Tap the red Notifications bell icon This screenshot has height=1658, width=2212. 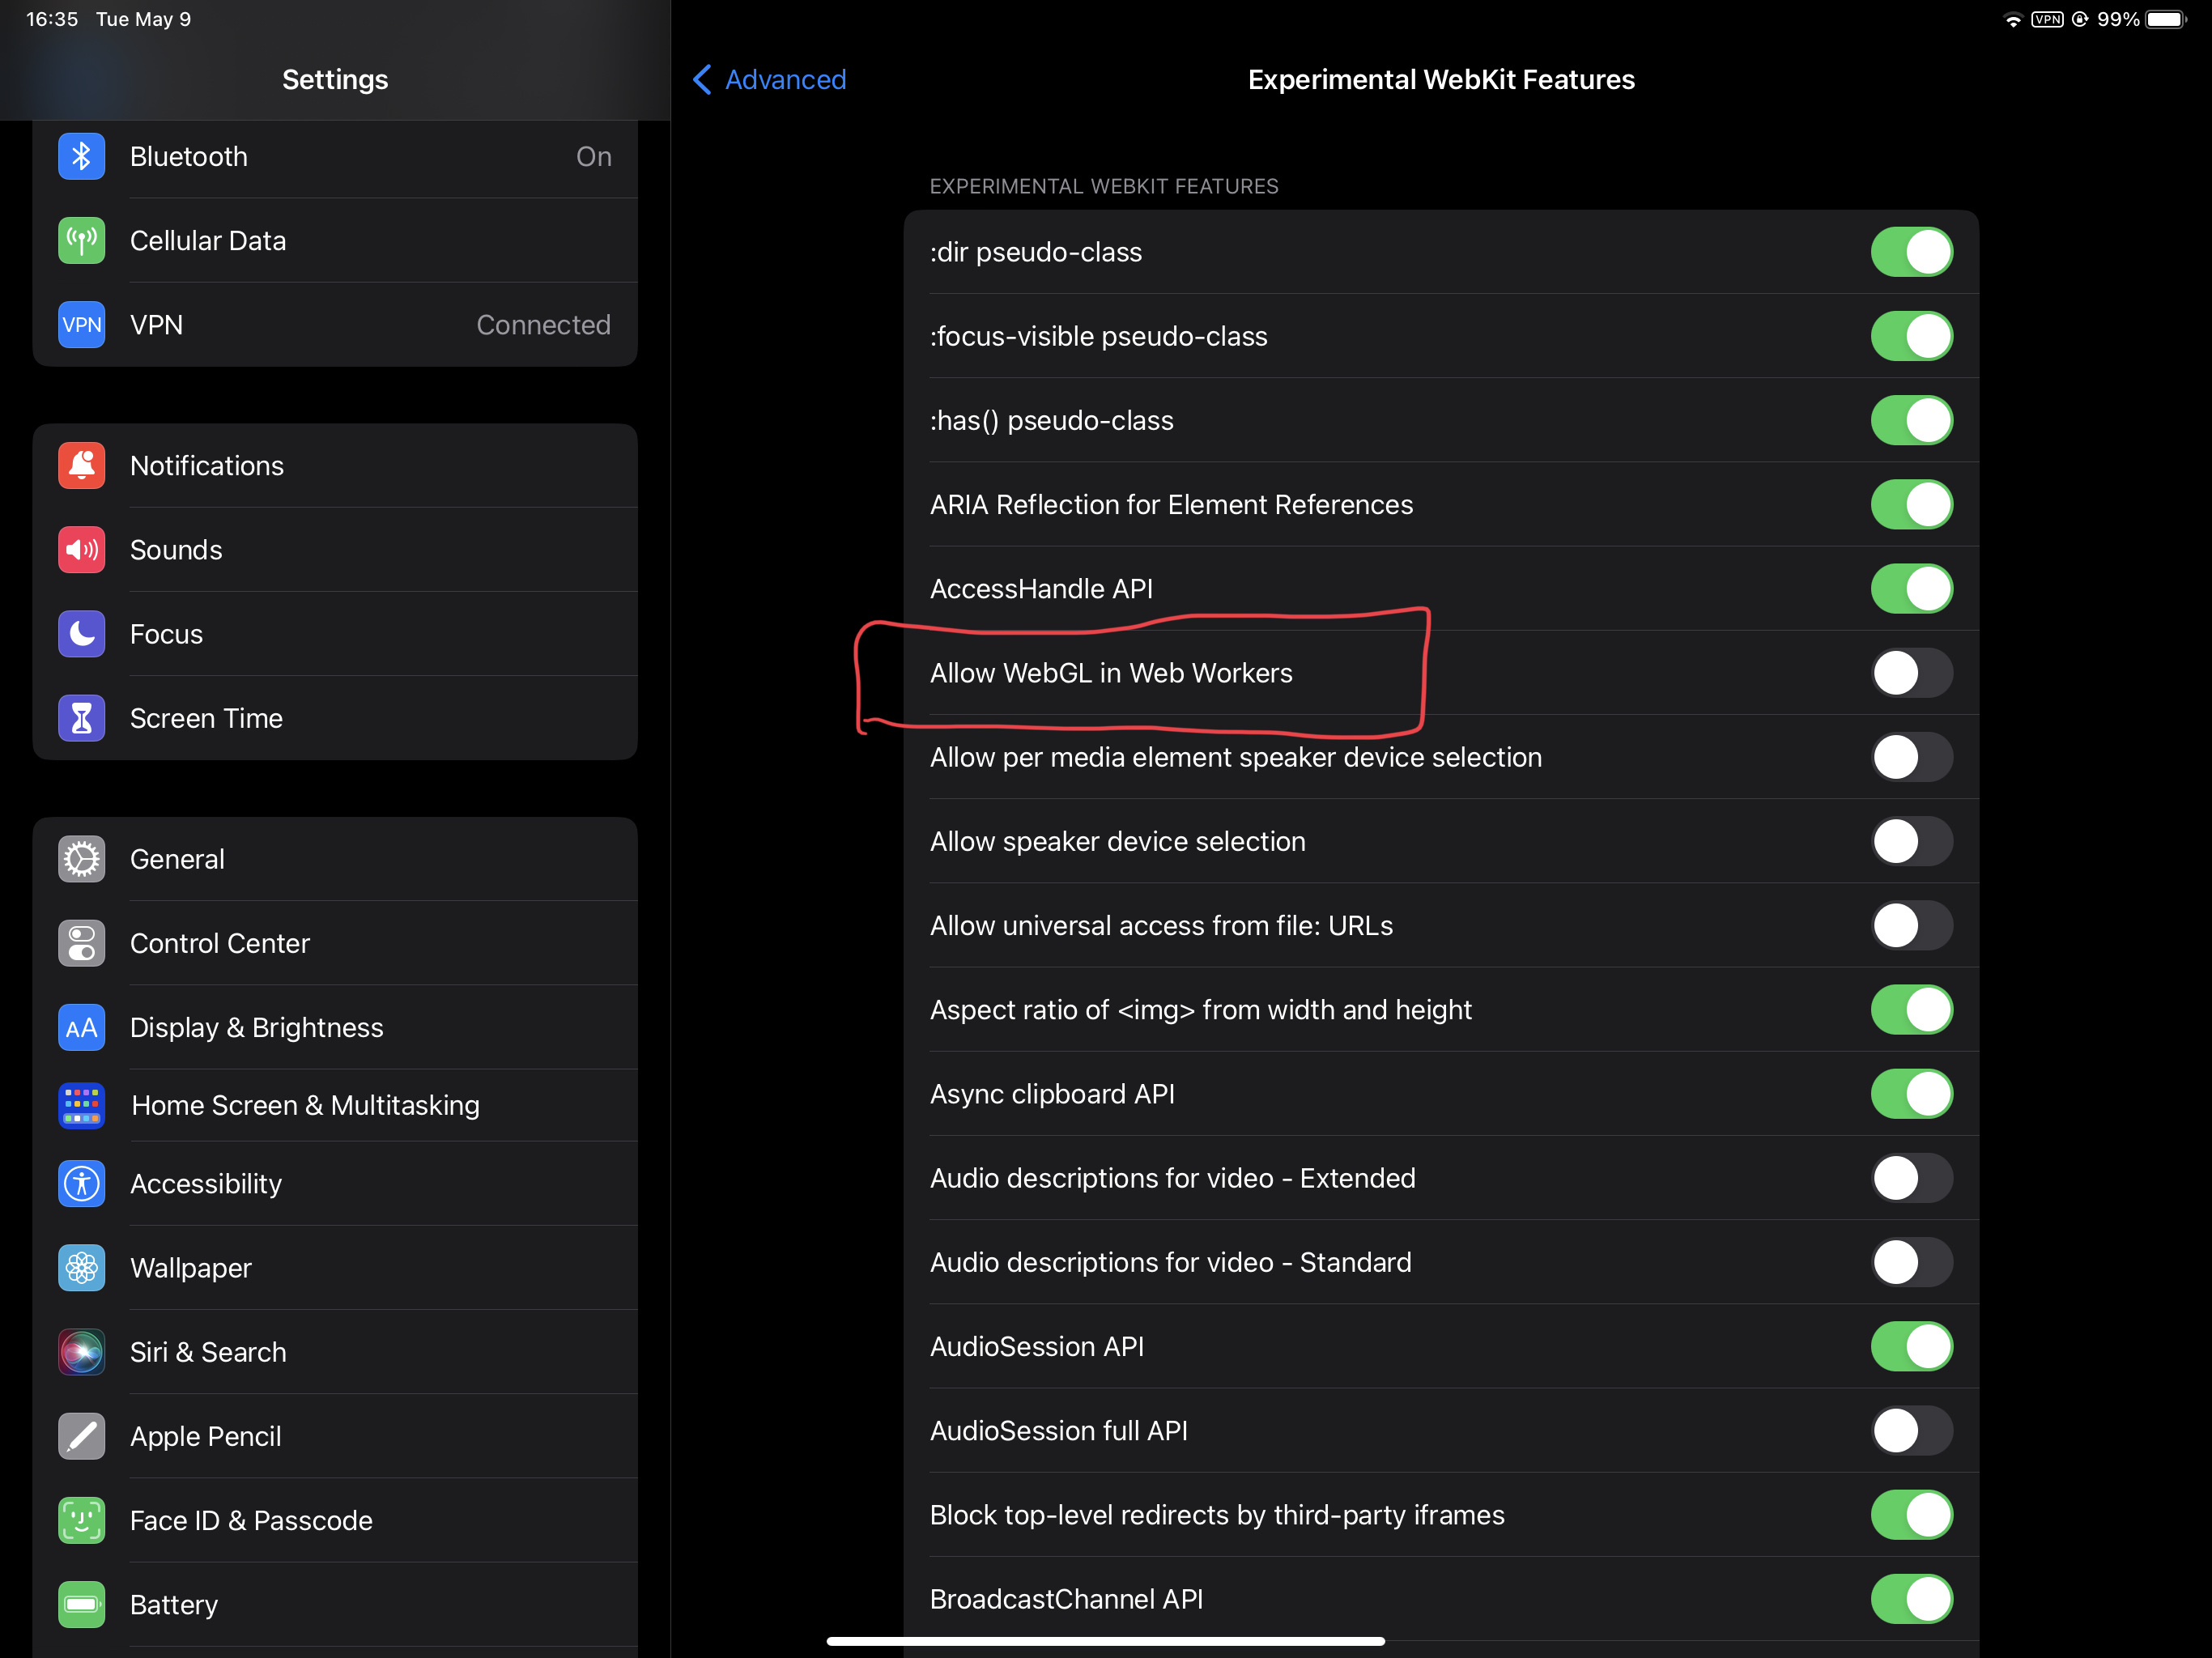(81, 465)
